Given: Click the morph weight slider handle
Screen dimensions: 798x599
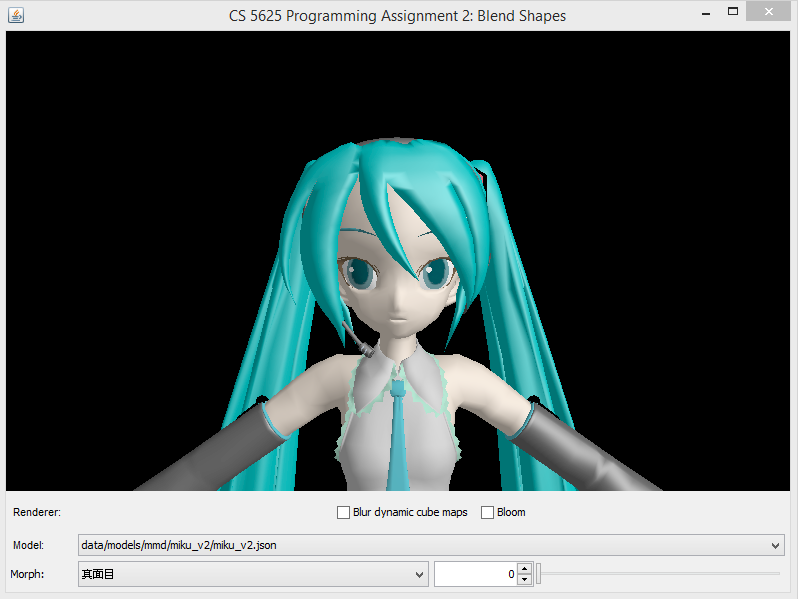Looking at the screenshot, I should pos(539,573).
